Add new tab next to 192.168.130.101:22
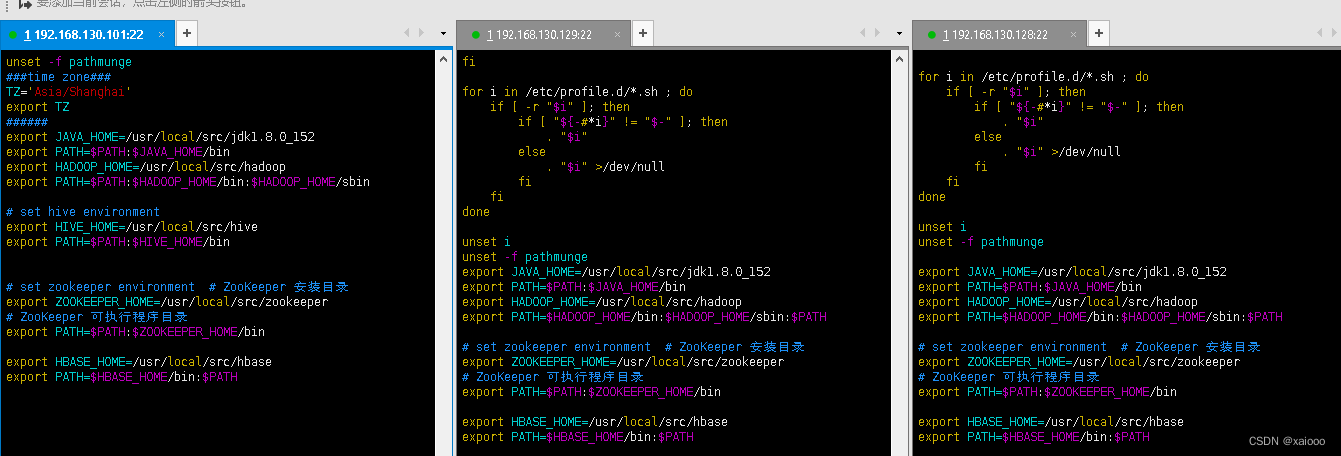Screen dimensions: 1341x456 coord(186,34)
